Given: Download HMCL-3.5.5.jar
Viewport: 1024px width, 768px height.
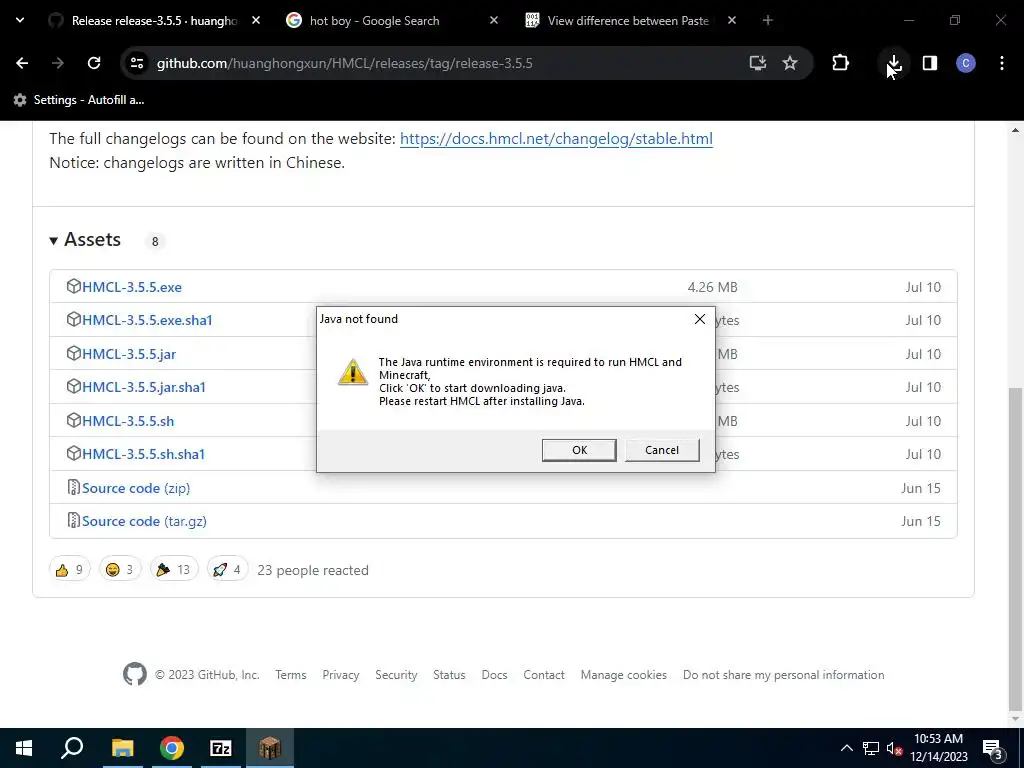Looking at the screenshot, I should click(x=129, y=354).
